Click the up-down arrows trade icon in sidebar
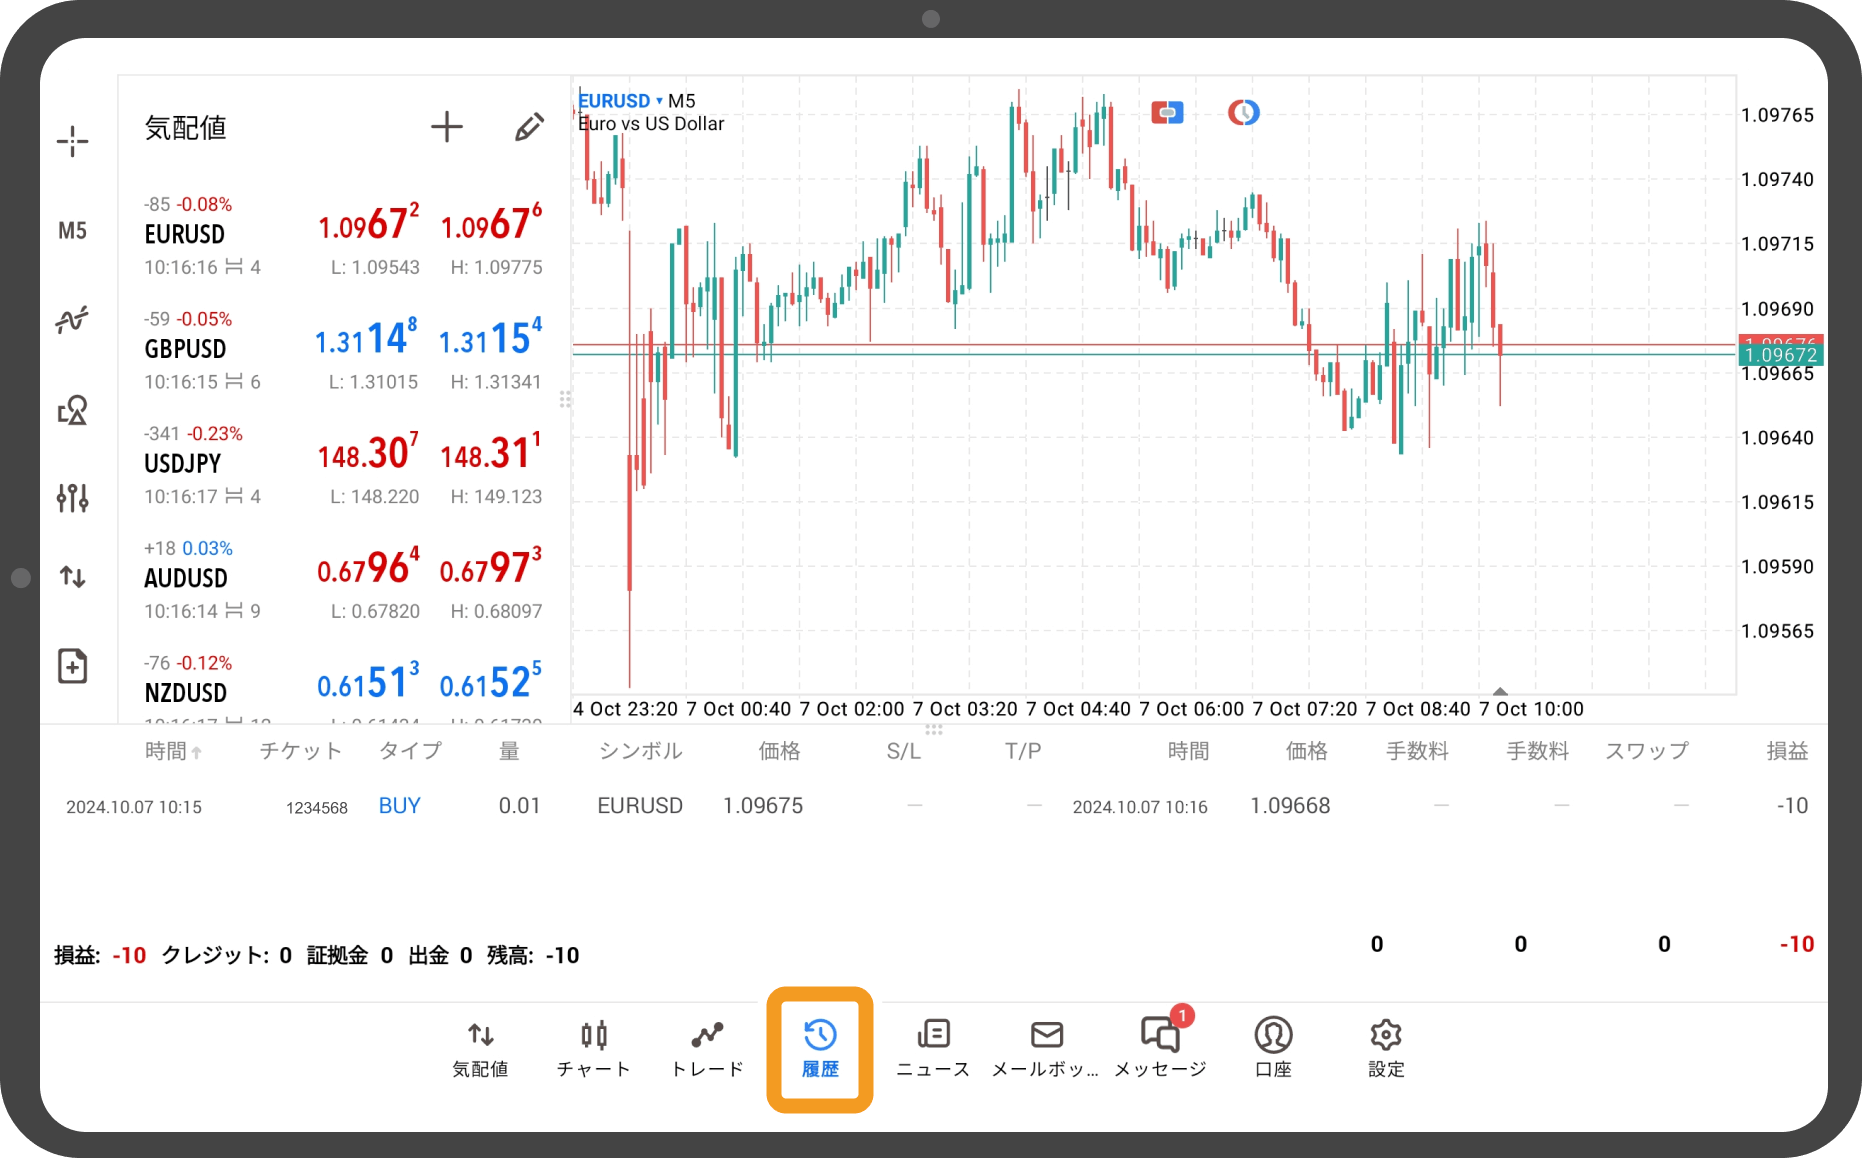Screen dimensions: 1862x1158 click(x=72, y=577)
